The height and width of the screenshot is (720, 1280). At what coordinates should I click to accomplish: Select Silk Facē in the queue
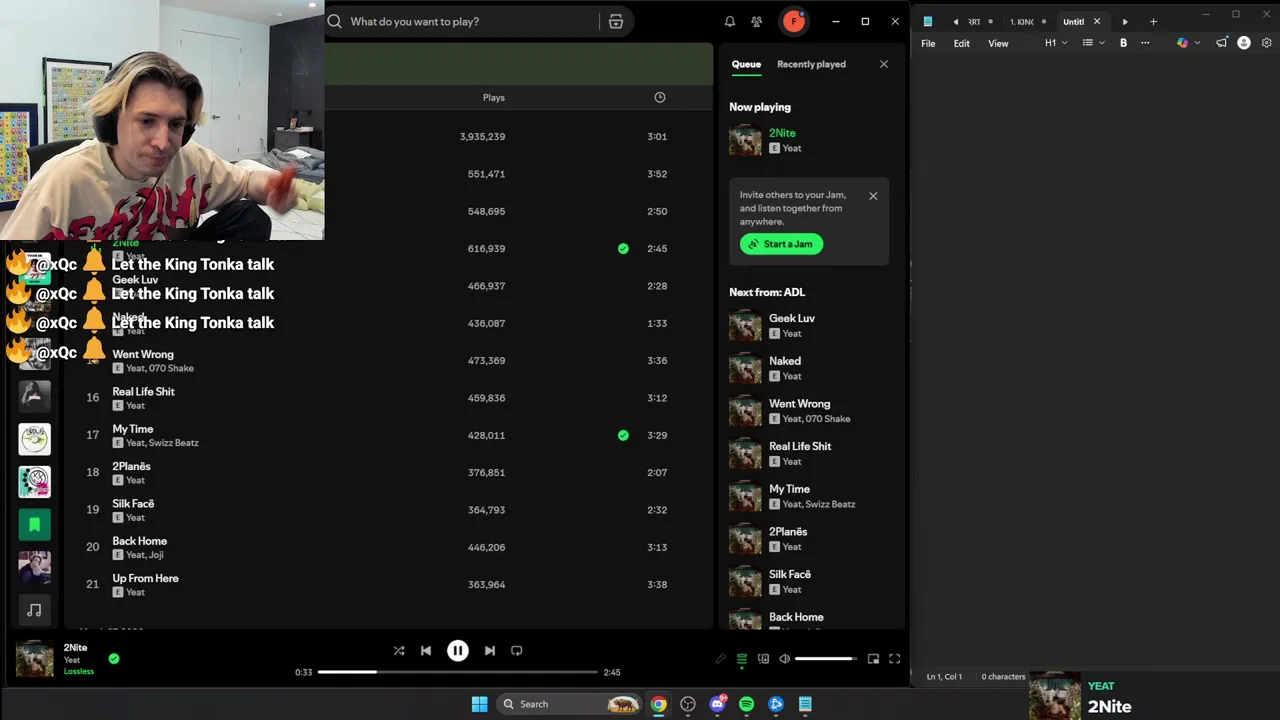[x=810, y=581]
